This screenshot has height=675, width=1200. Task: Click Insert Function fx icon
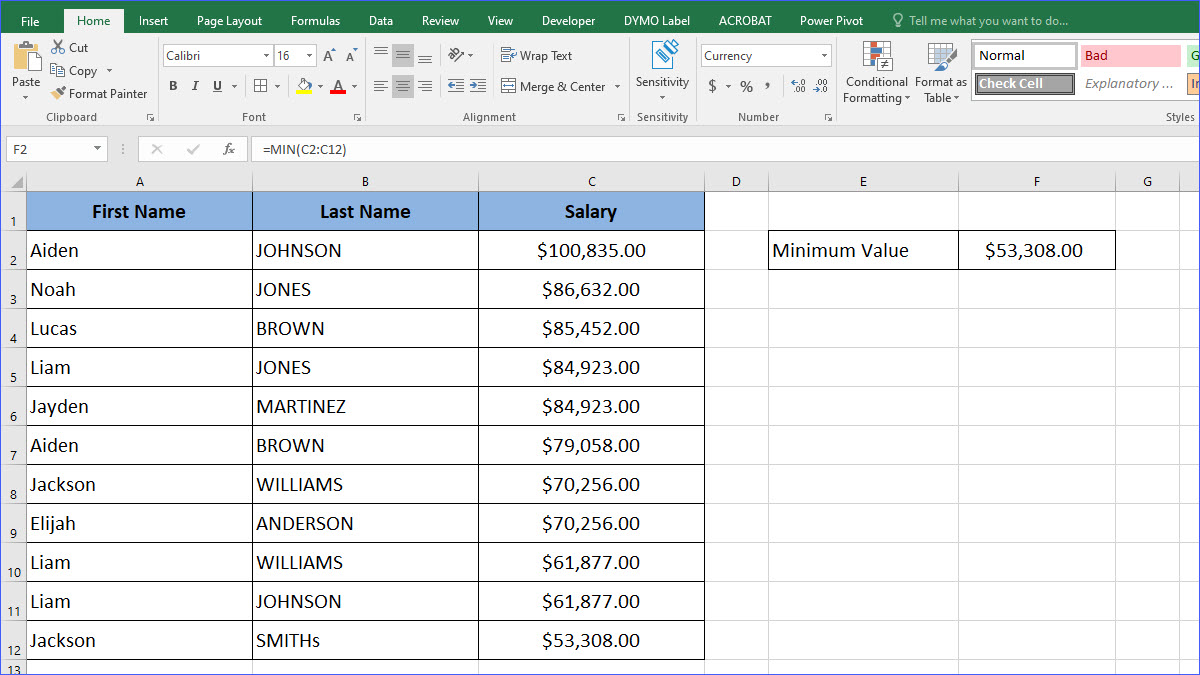pos(229,149)
